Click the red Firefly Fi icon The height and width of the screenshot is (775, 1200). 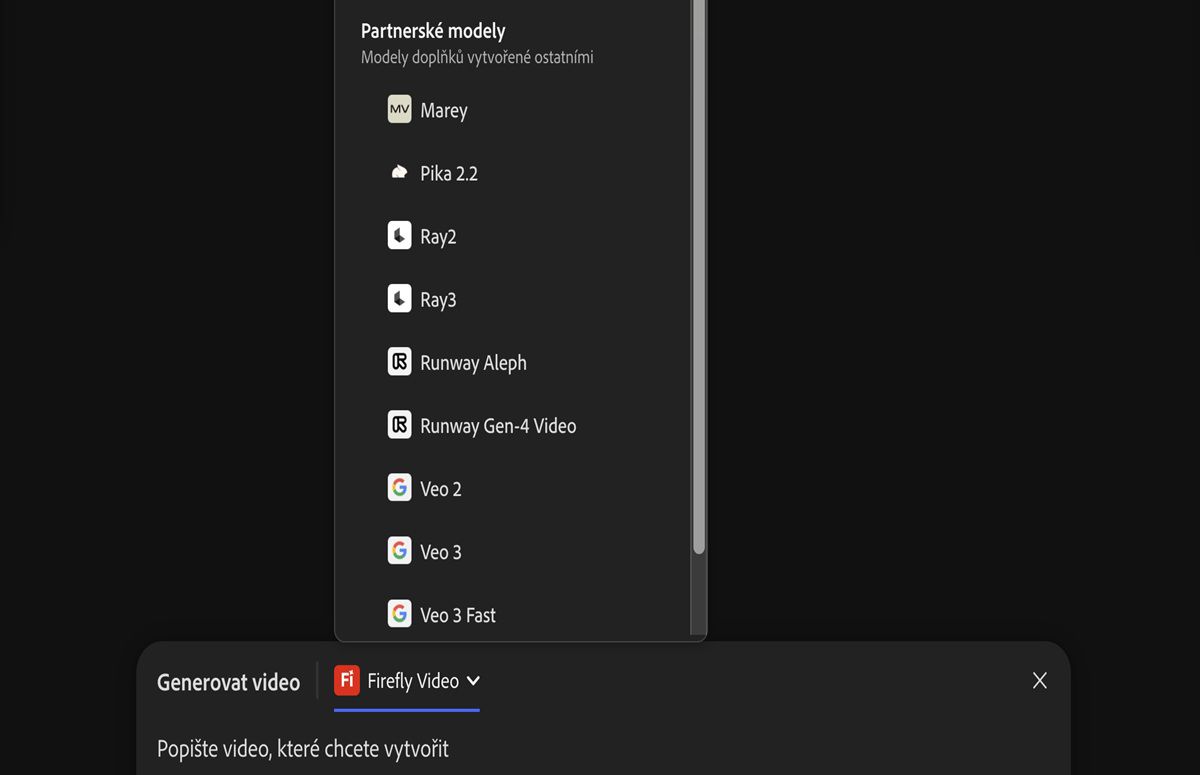tap(347, 681)
